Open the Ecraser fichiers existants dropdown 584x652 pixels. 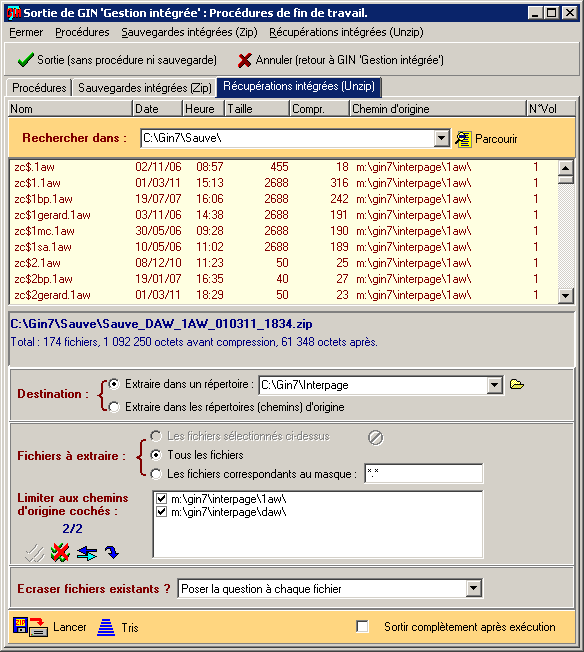tap(474, 588)
